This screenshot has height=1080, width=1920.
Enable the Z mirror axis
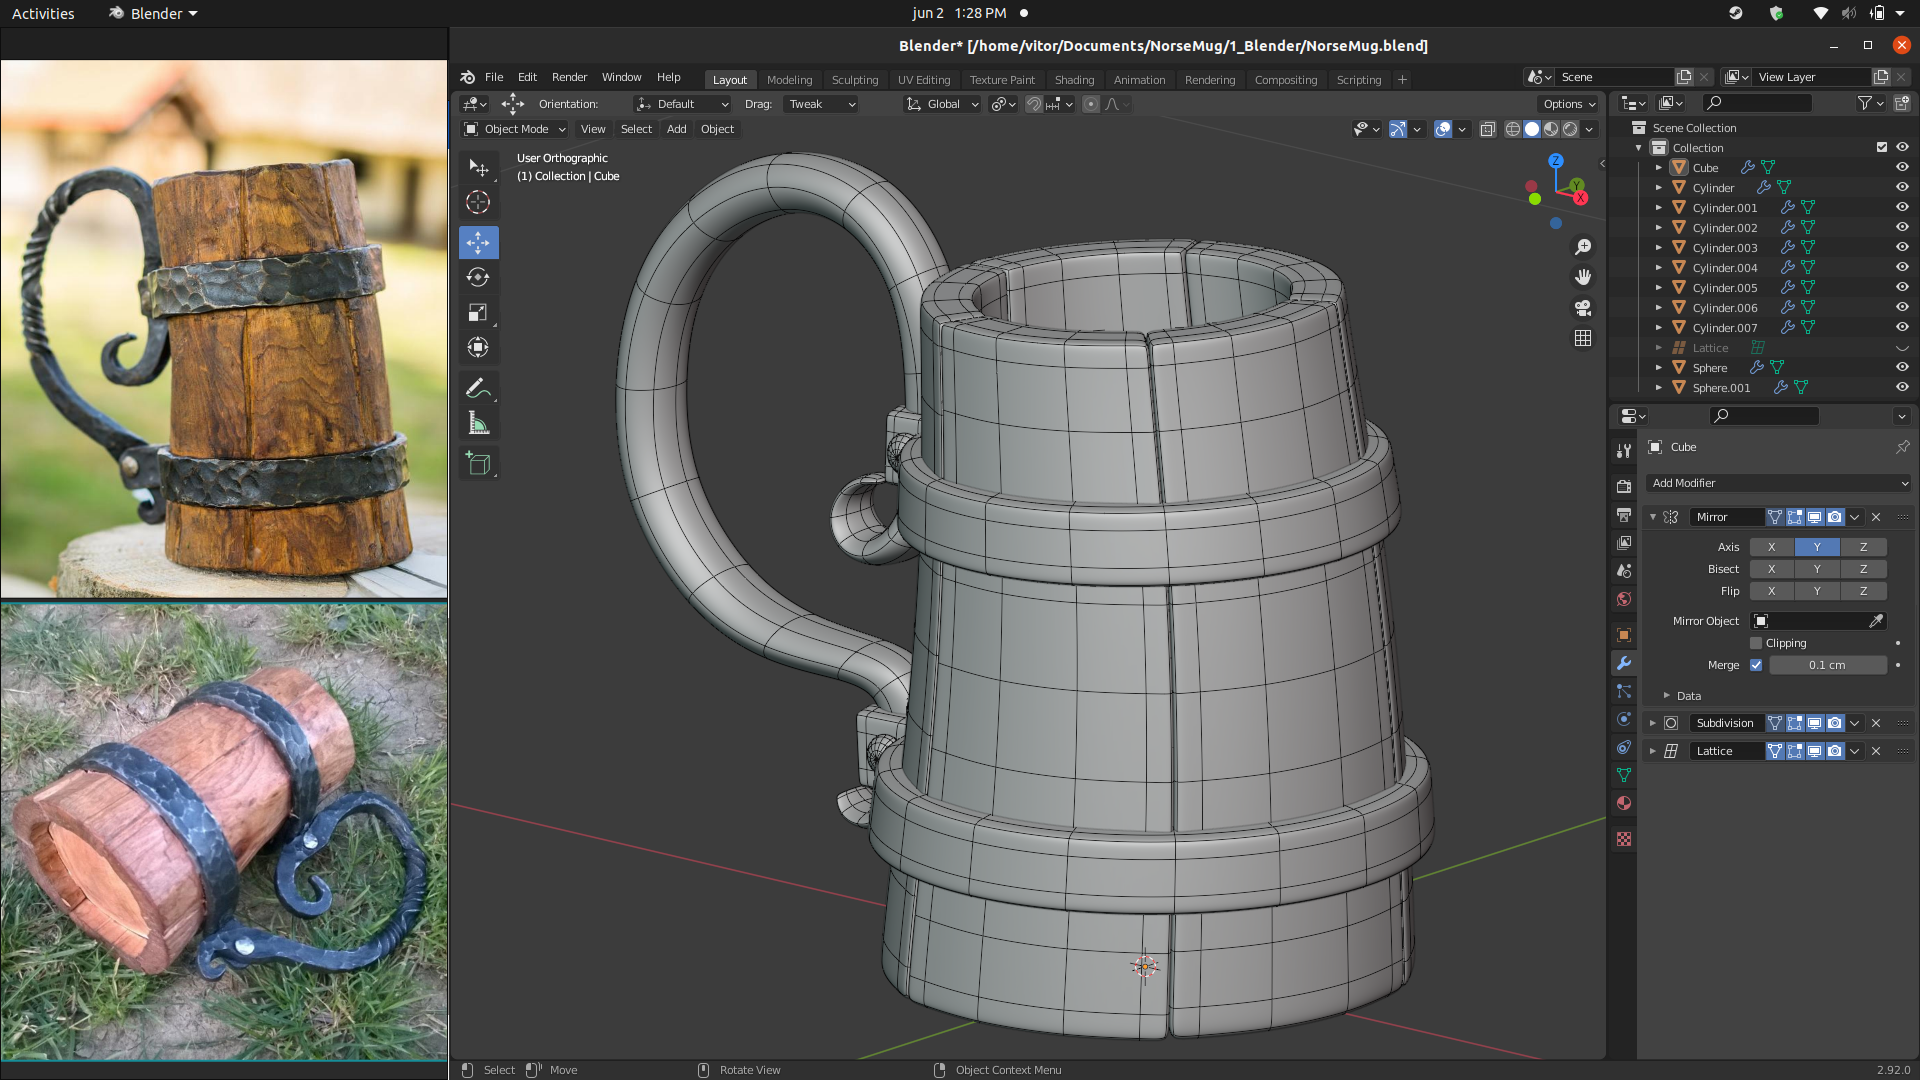click(x=1864, y=547)
